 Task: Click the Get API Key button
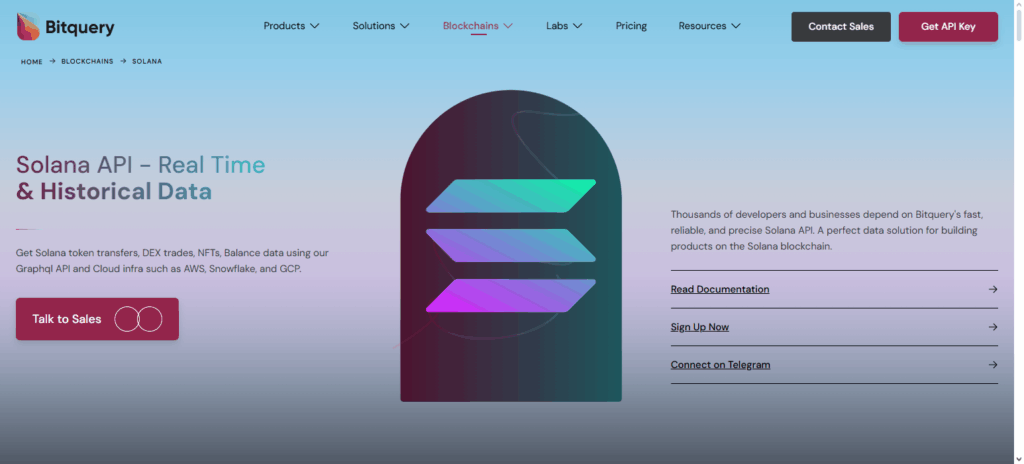[948, 27]
